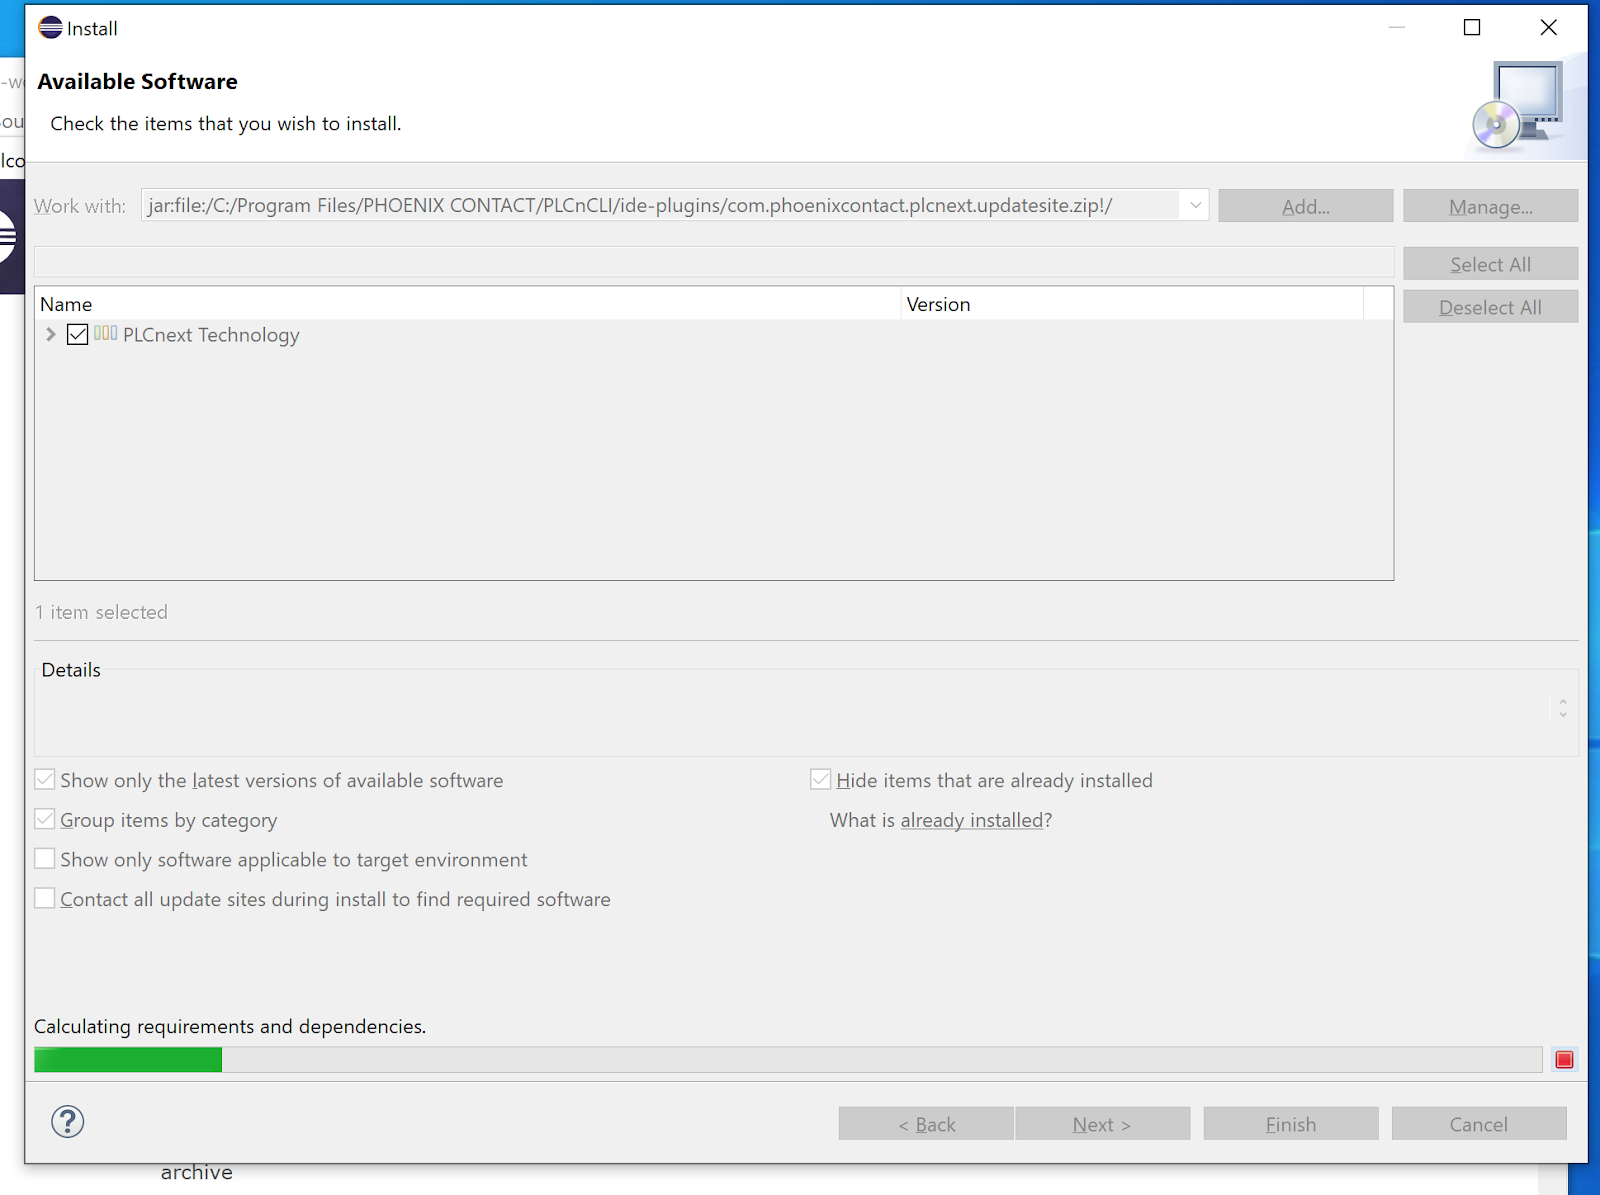
Task: Cancel the Install dialog
Action: click(1479, 1124)
